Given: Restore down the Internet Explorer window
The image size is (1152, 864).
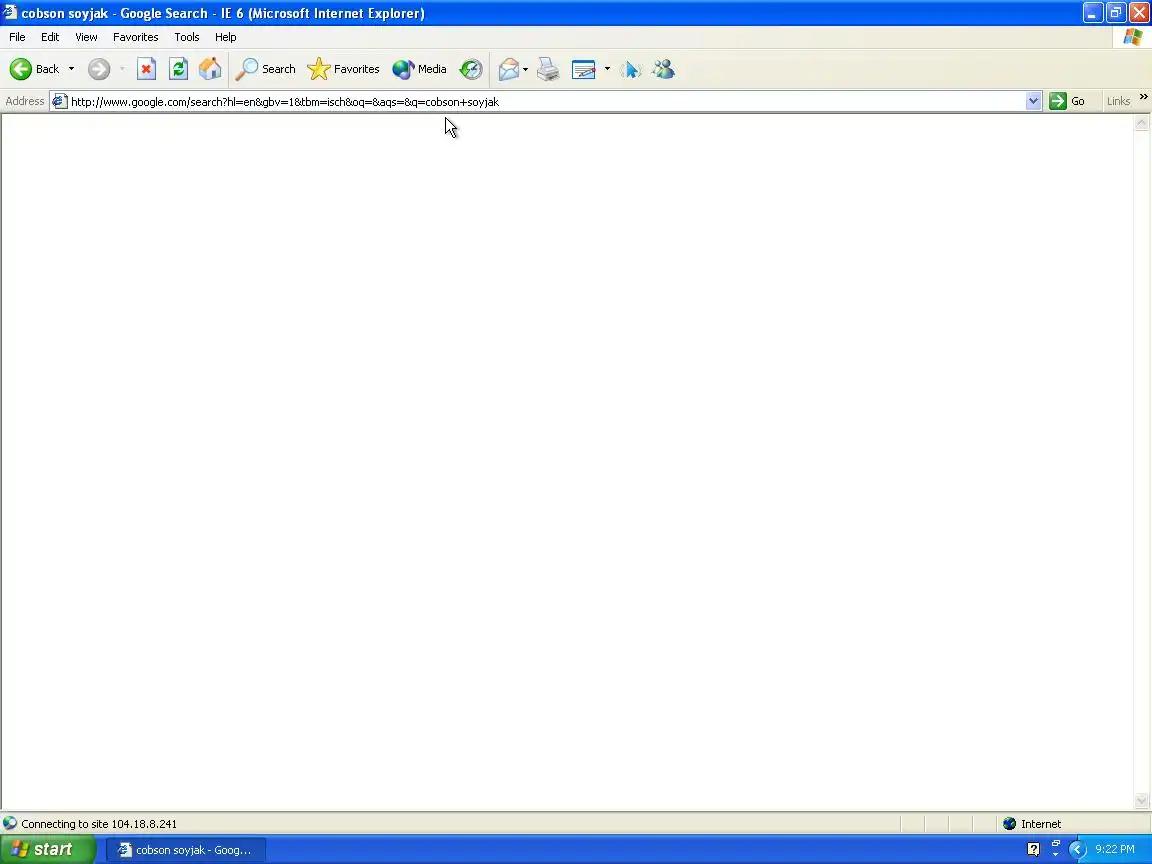Looking at the screenshot, I should 1116,12.
